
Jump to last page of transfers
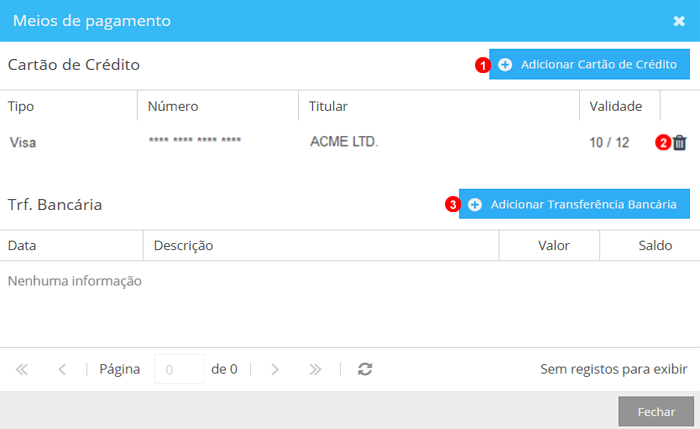(315, 369)
